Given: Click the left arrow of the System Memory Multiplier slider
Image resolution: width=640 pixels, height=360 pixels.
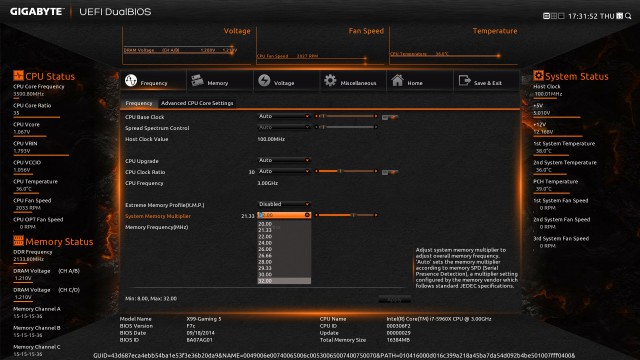Looking at the screenshot, I should click(316, 215).
